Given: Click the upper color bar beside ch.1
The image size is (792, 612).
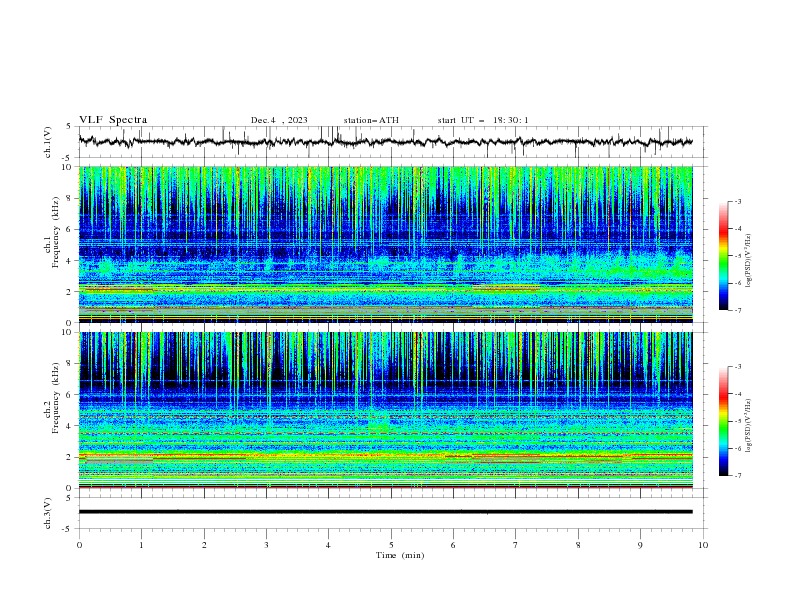Looking at the screenshot, I should click(x=723, y=256).
